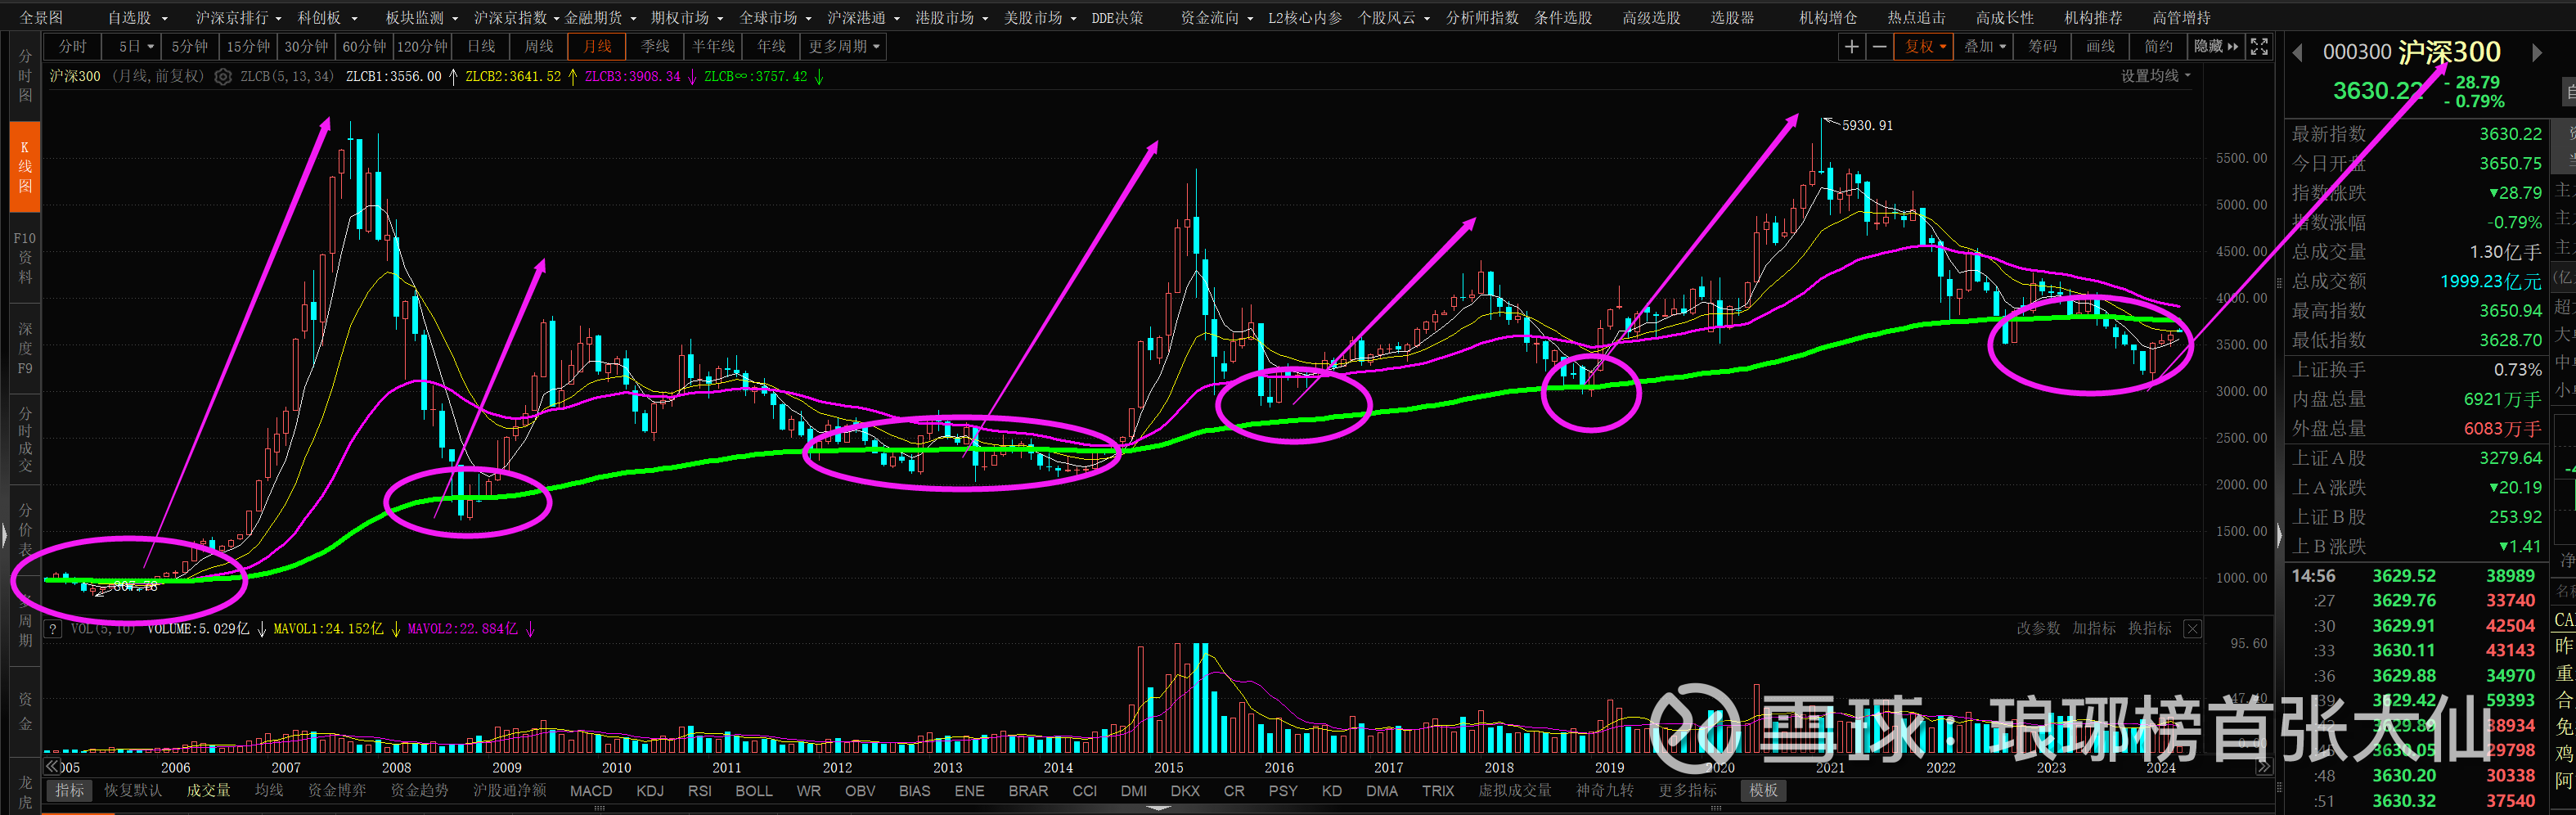Open the 设置均线 moving average dropdown
The height and width of the screenshot is (815, 2576).
(2155, 77)
